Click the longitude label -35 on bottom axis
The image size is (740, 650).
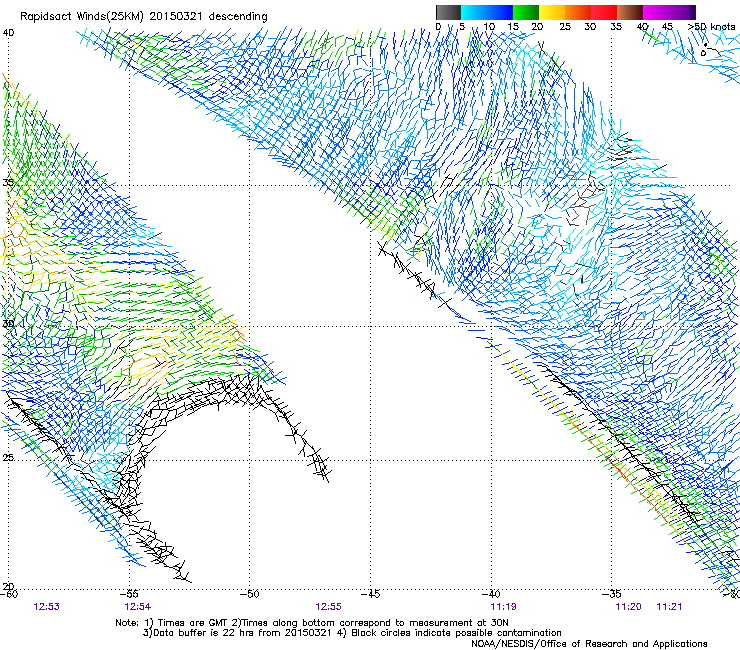tap(612, 594)
